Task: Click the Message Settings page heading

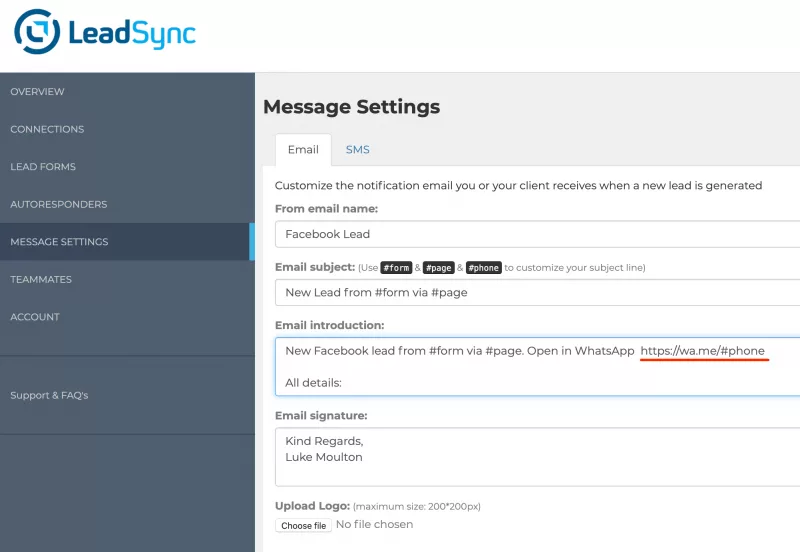Action: pyautogui.click(x=352, y=107)
